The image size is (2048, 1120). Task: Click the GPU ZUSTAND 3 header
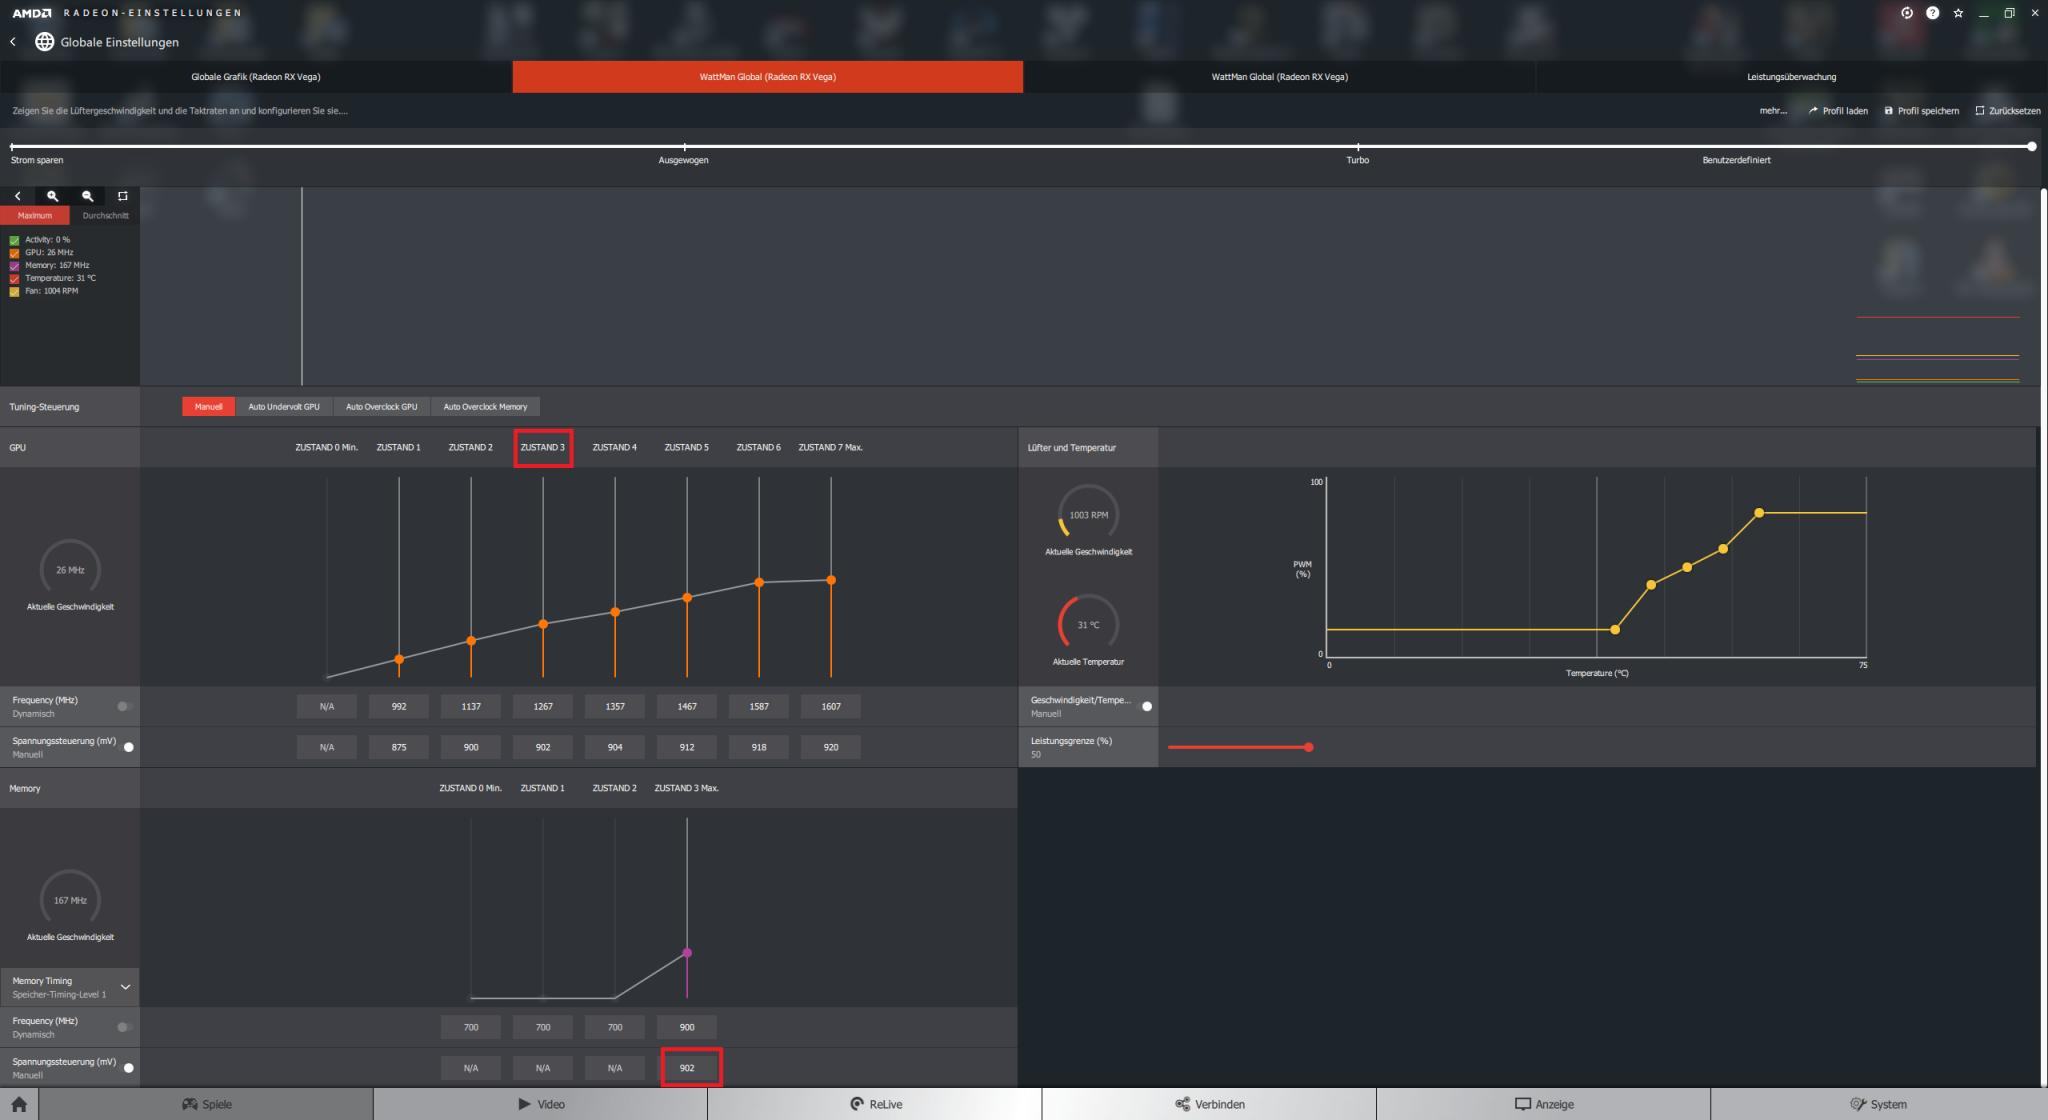543,447
